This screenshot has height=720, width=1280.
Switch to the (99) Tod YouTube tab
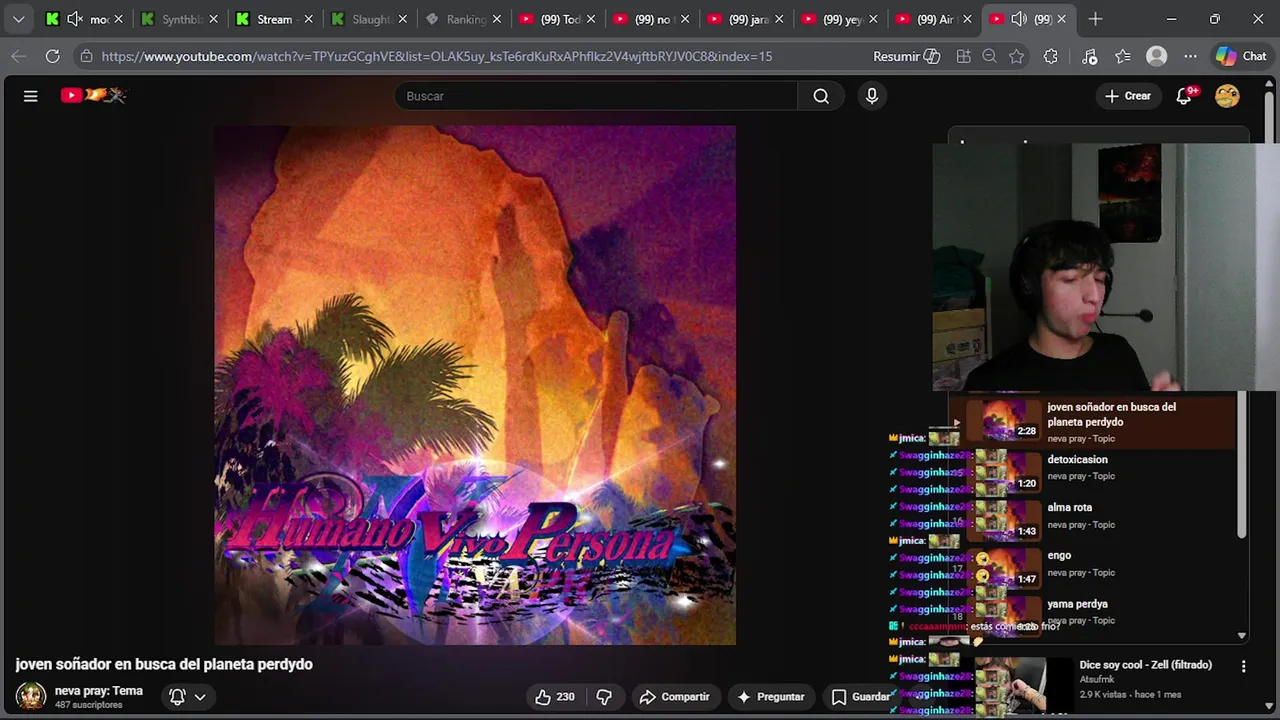click(x=558, y=19)
